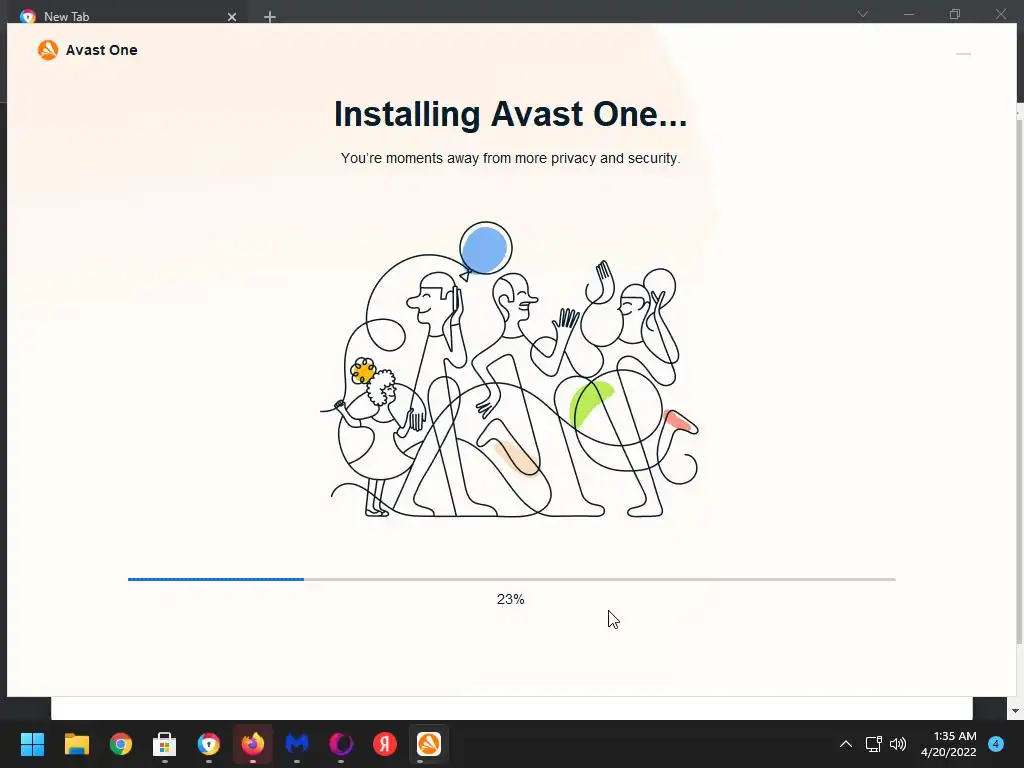This screenshot has width=1024, height=768.
Task: Switch to Firefox in the taskbar
Action: pyautogui.click(x=253, y=744)
